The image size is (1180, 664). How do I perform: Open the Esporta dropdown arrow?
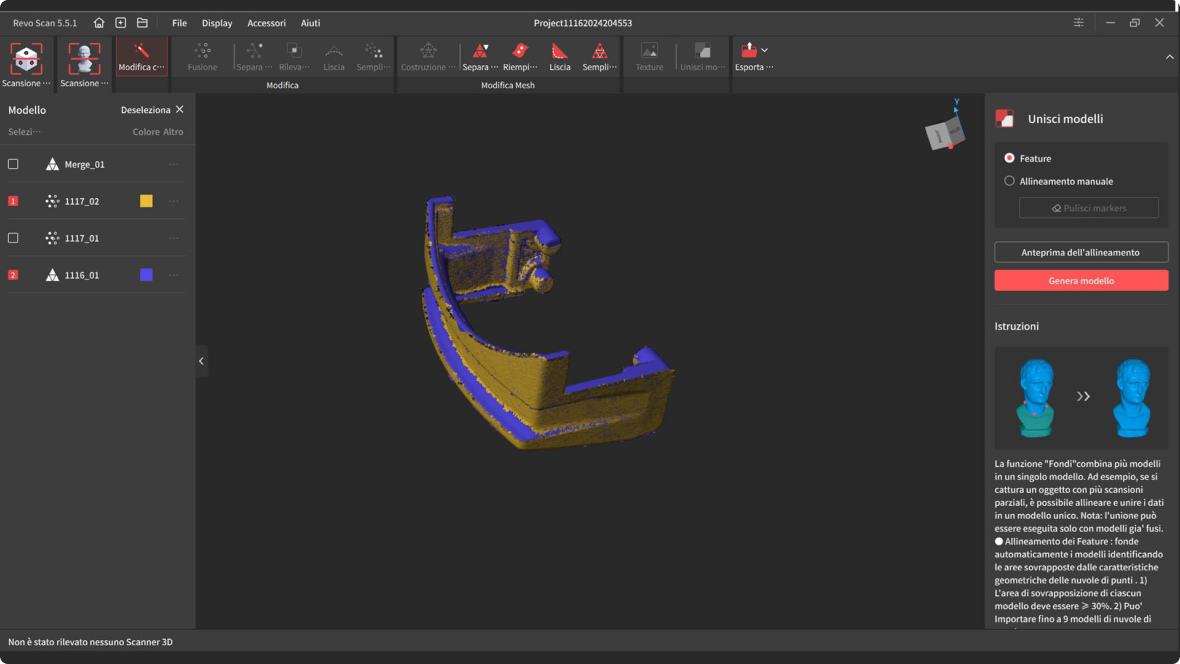point(765,50)
